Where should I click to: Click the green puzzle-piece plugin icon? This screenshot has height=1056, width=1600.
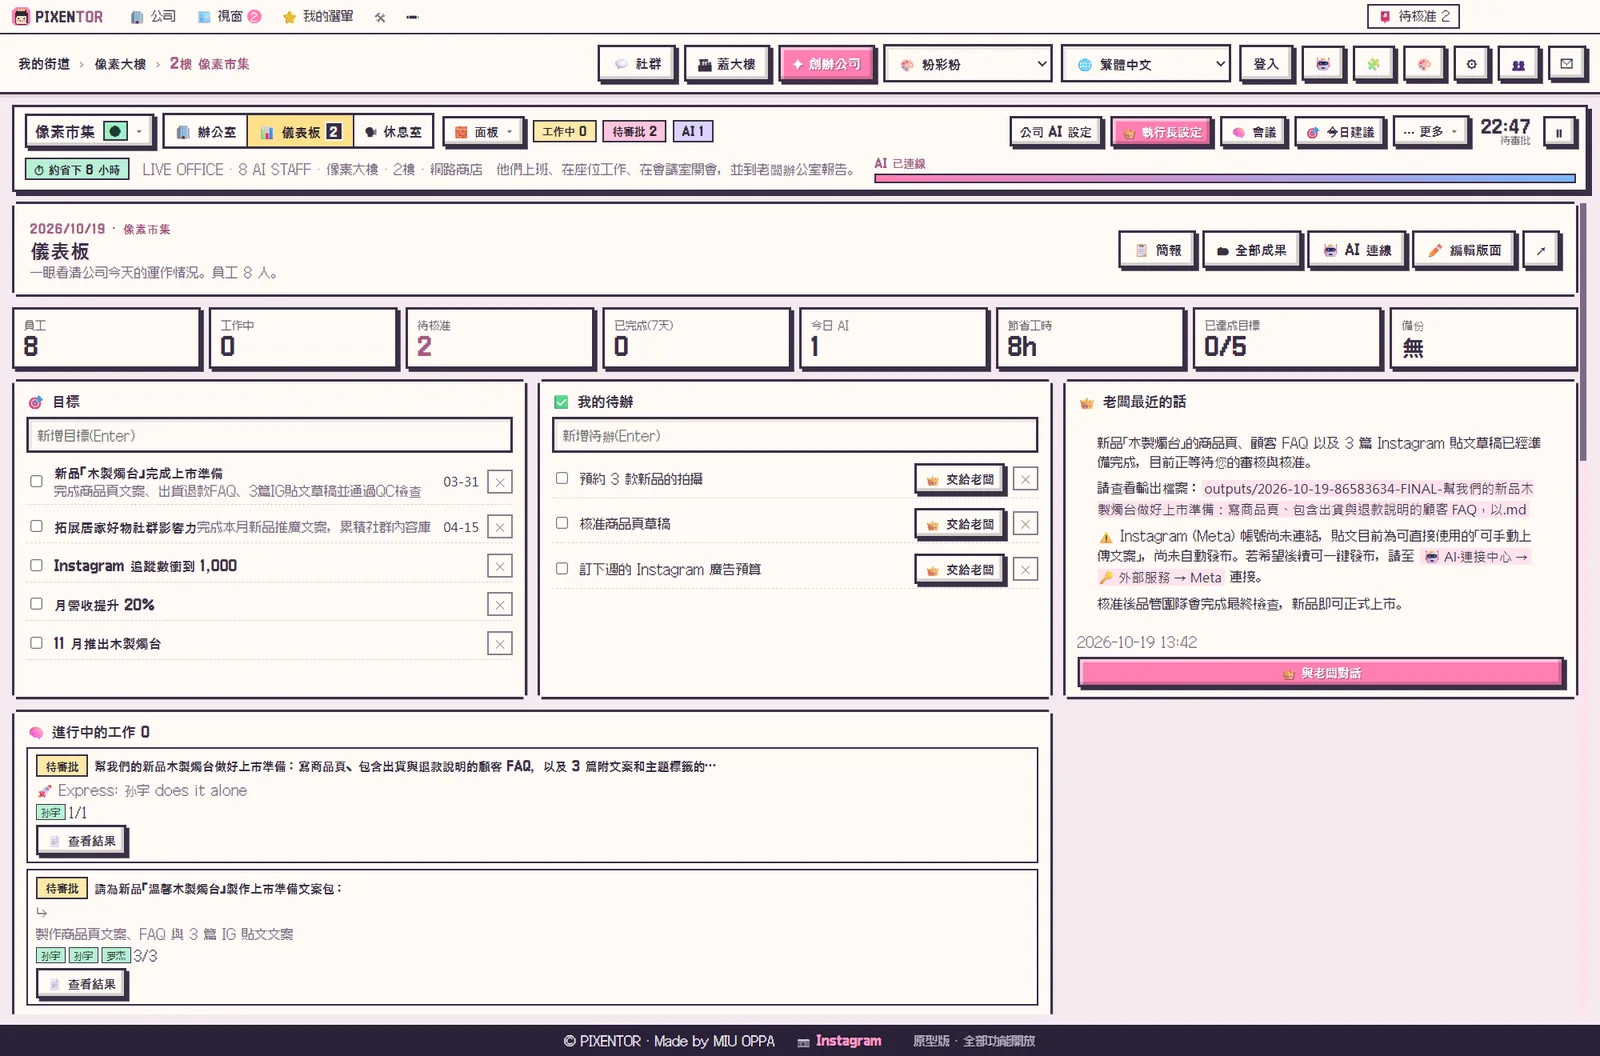(x=1373, y=64)
